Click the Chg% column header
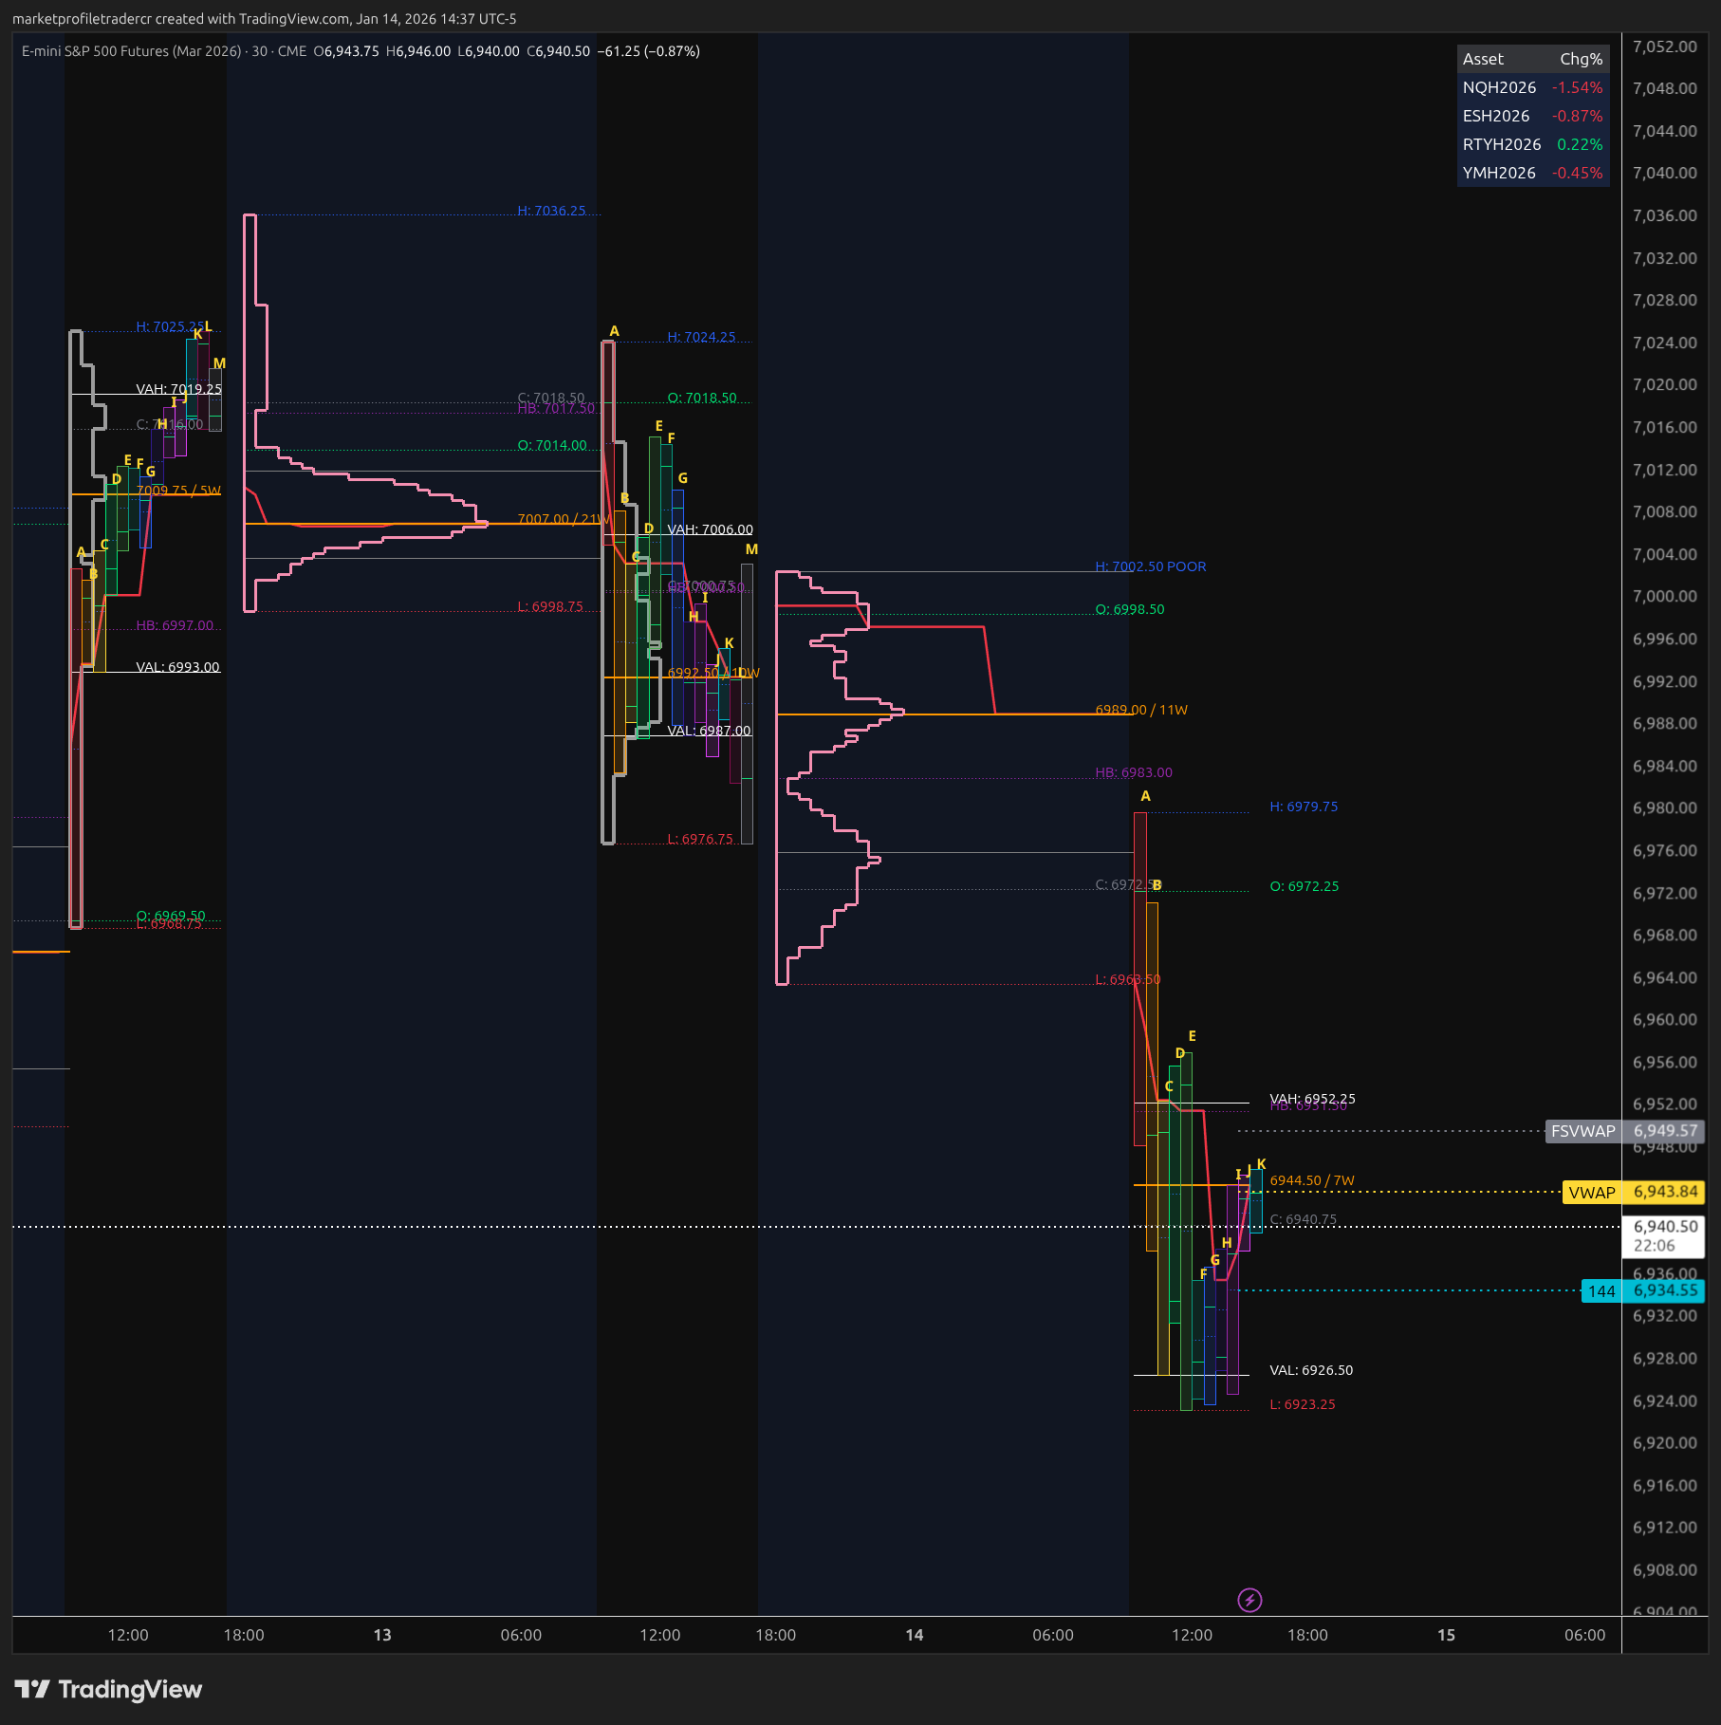This screenshot has width=1721, height=1725. click(1581, 59)
